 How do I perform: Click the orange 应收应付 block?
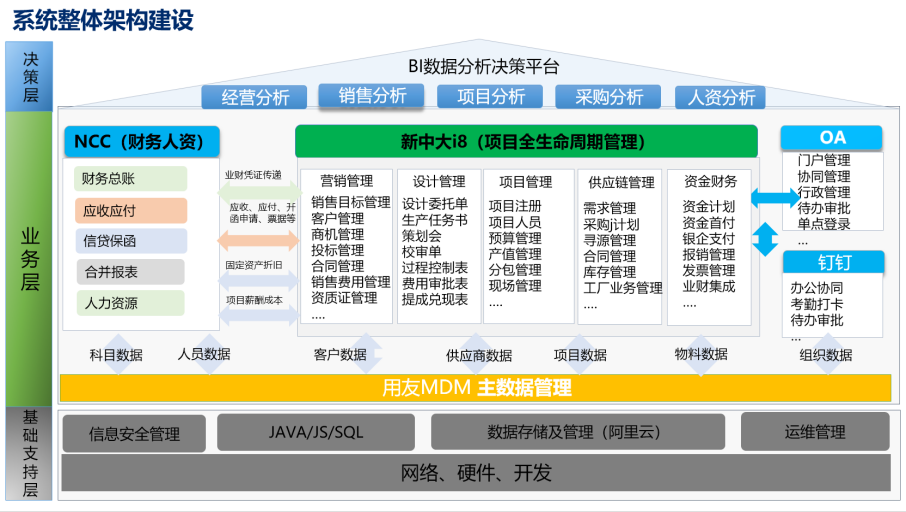131,211
